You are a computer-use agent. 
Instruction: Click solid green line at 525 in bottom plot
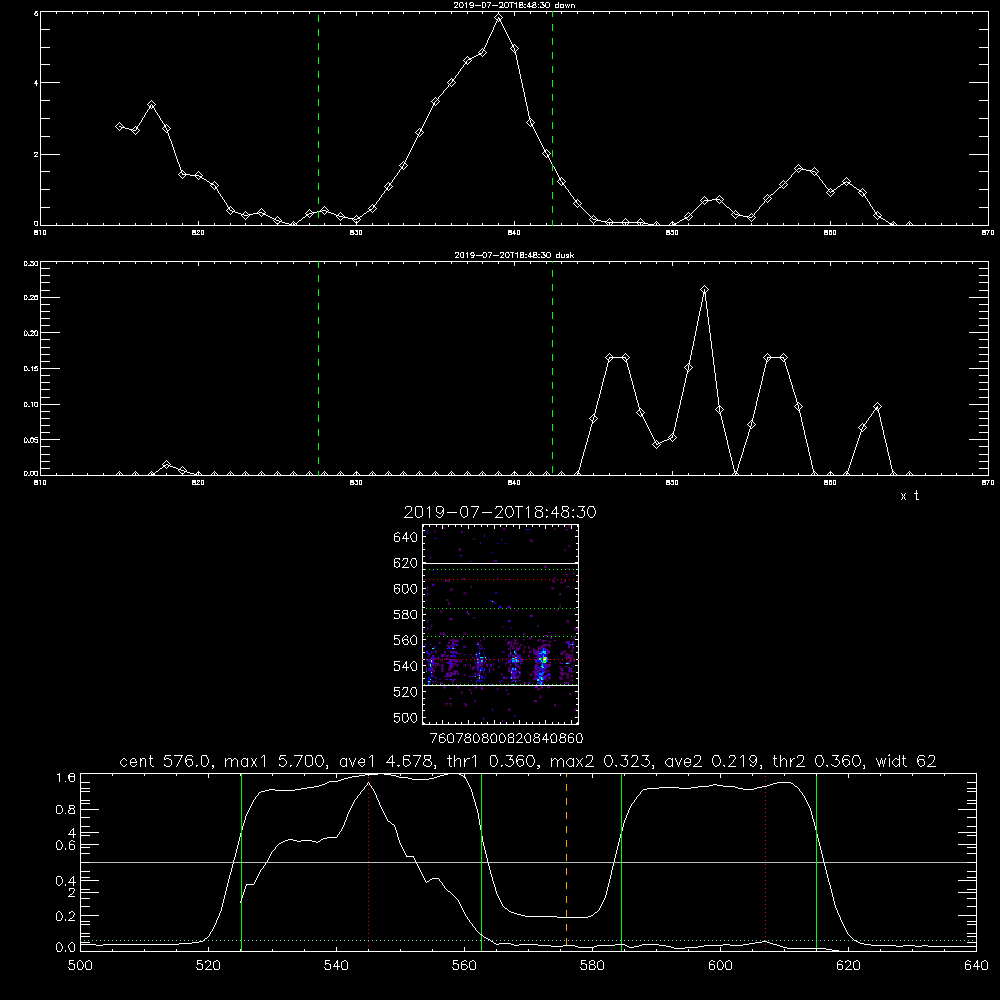[241, 862]
